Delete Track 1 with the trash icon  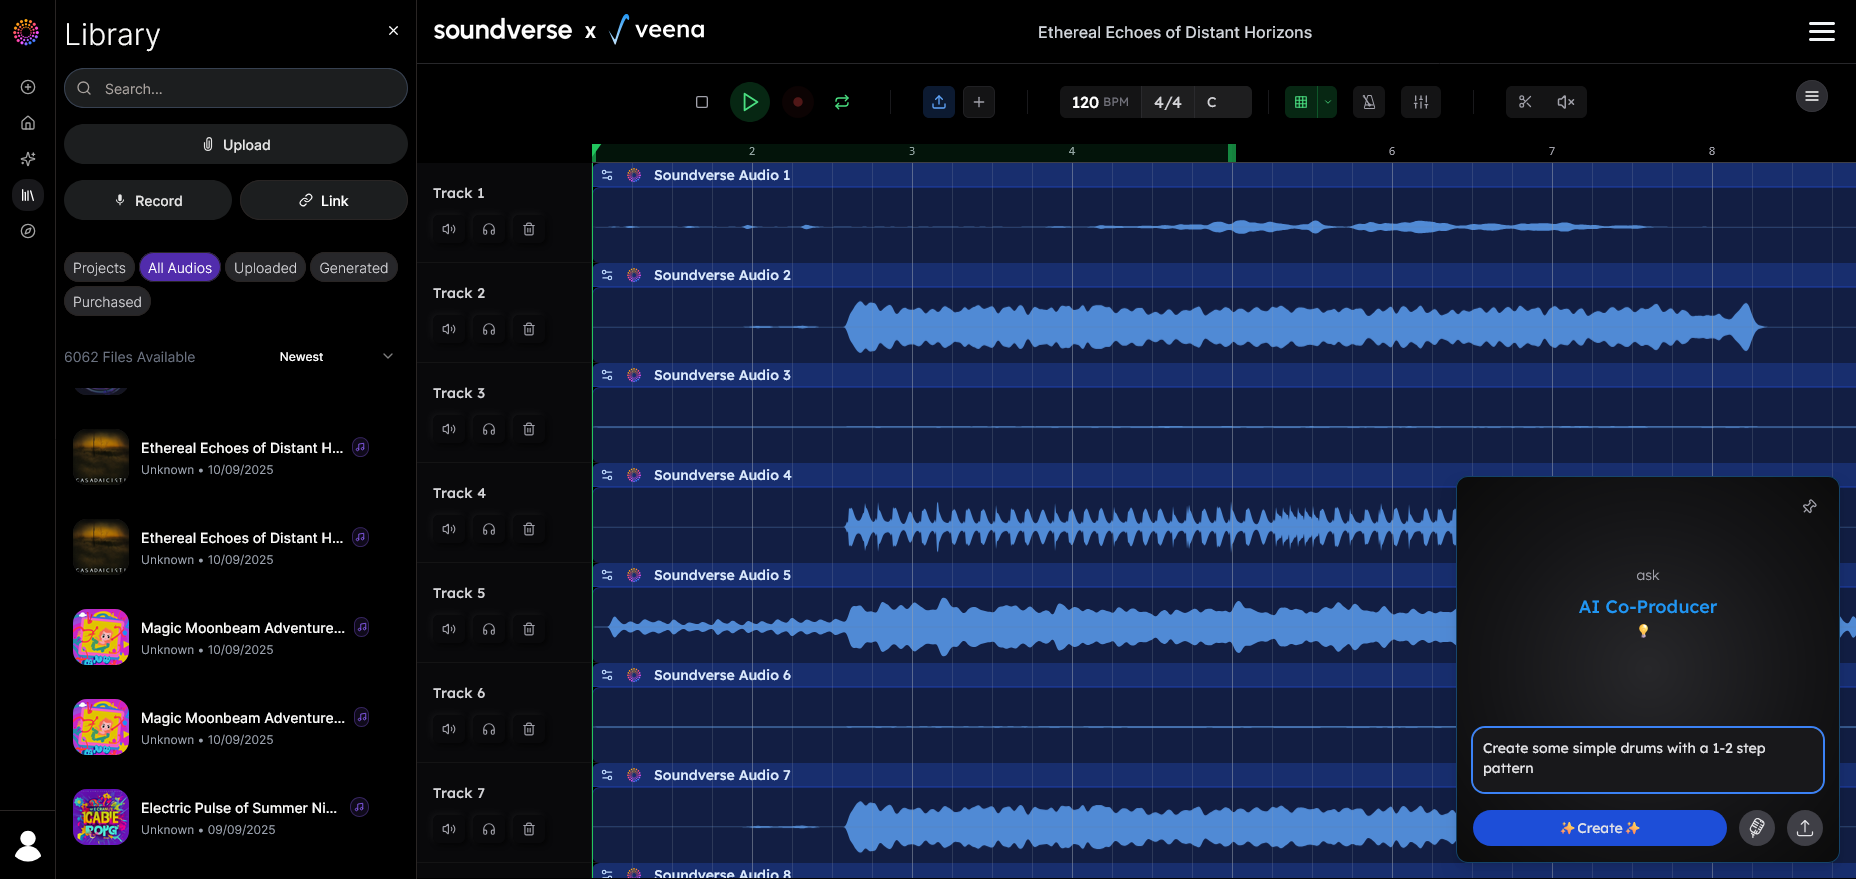coord(529,229)
